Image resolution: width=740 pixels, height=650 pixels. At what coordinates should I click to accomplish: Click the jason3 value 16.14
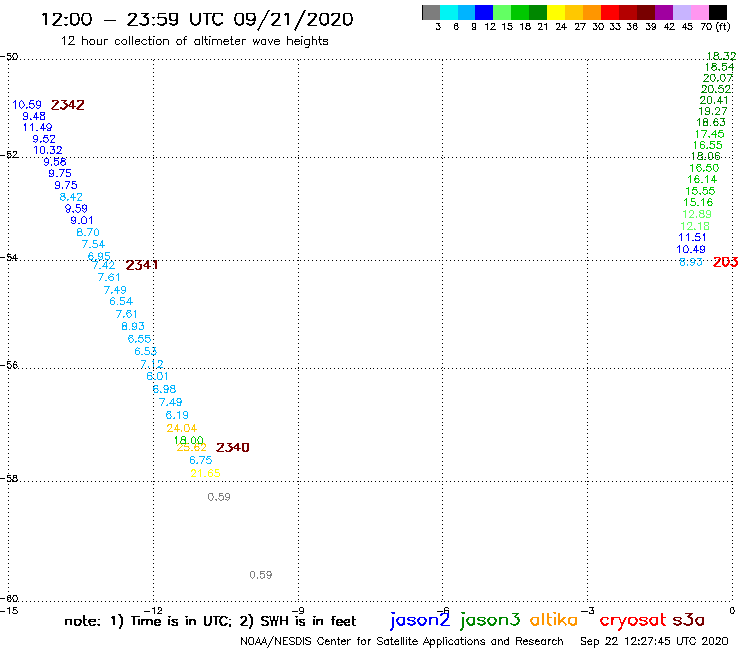(702, 179)
